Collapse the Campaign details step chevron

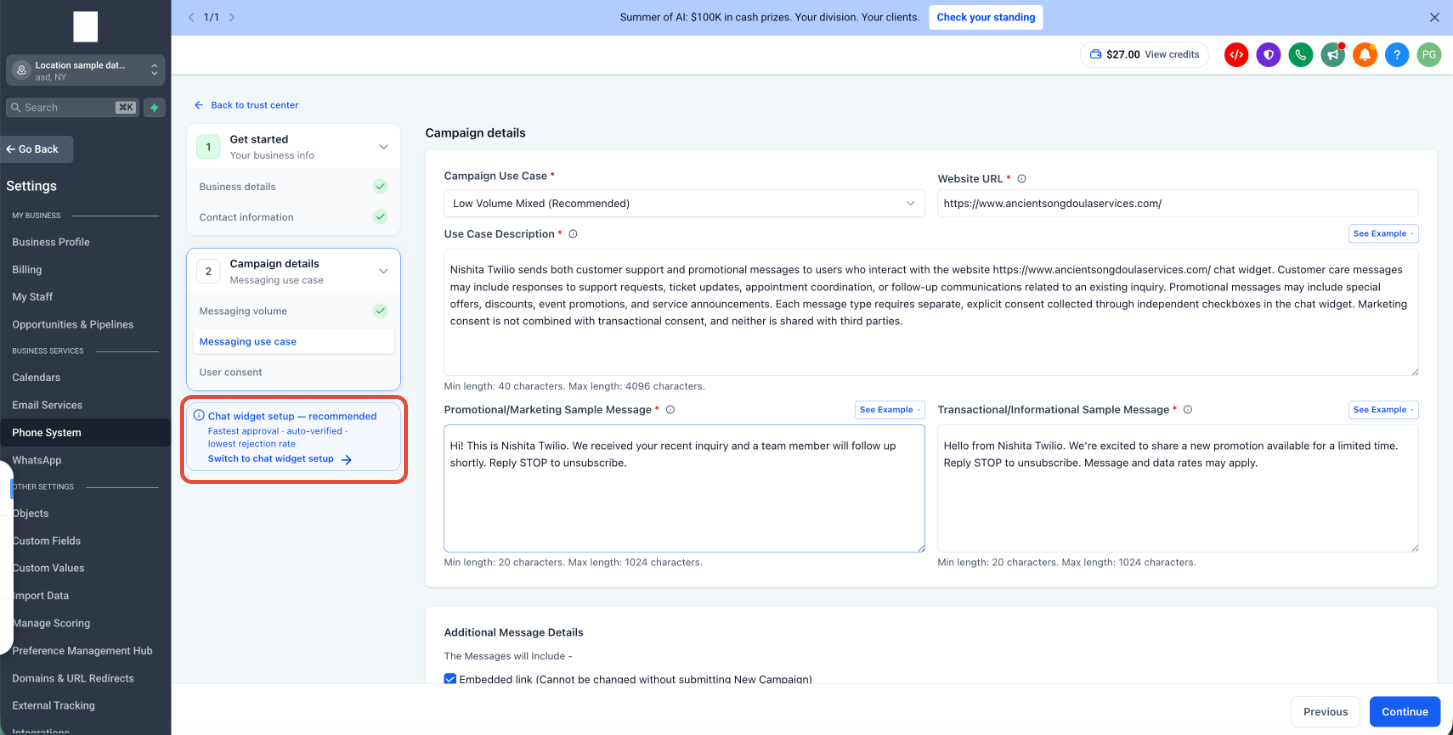tap(383, 271)
